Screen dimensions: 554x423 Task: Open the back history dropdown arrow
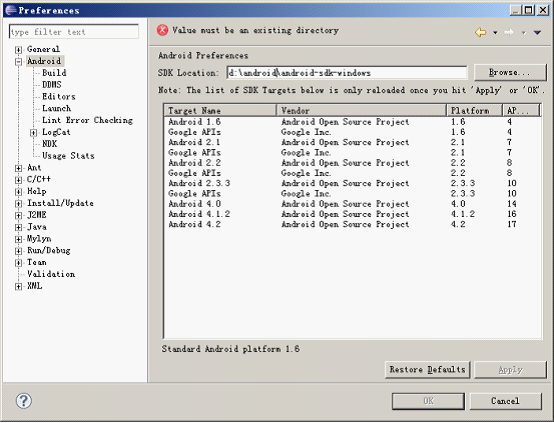495,33
